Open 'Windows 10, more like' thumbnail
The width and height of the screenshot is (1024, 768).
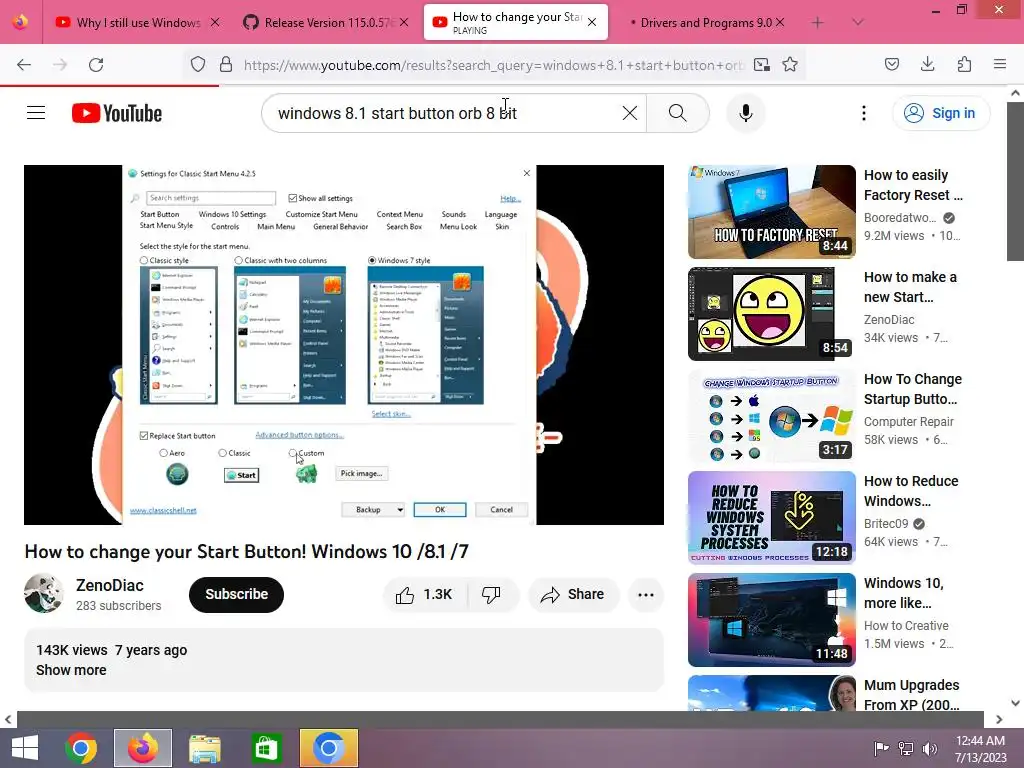771,619
